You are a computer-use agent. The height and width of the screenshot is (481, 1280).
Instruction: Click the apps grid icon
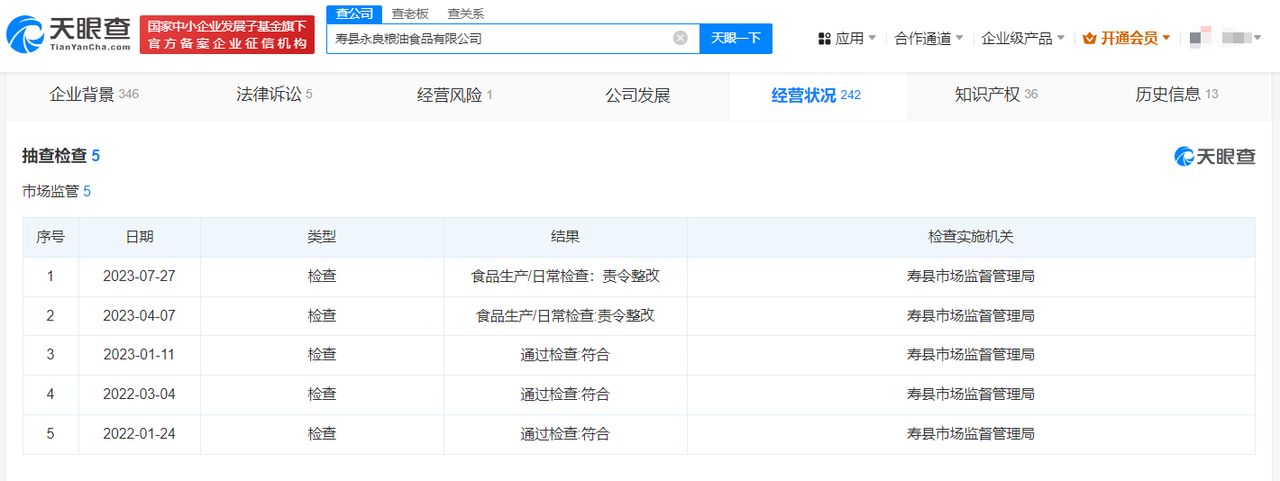824,38
